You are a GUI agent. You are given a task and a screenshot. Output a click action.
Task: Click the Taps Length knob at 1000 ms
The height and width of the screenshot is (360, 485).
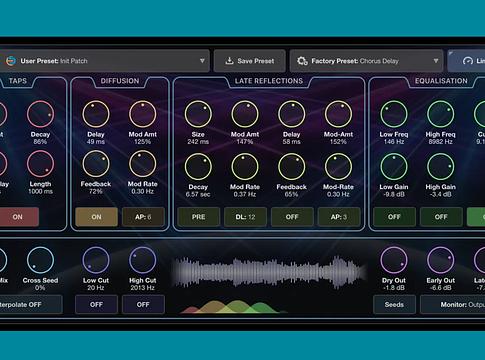pos(40,164)
